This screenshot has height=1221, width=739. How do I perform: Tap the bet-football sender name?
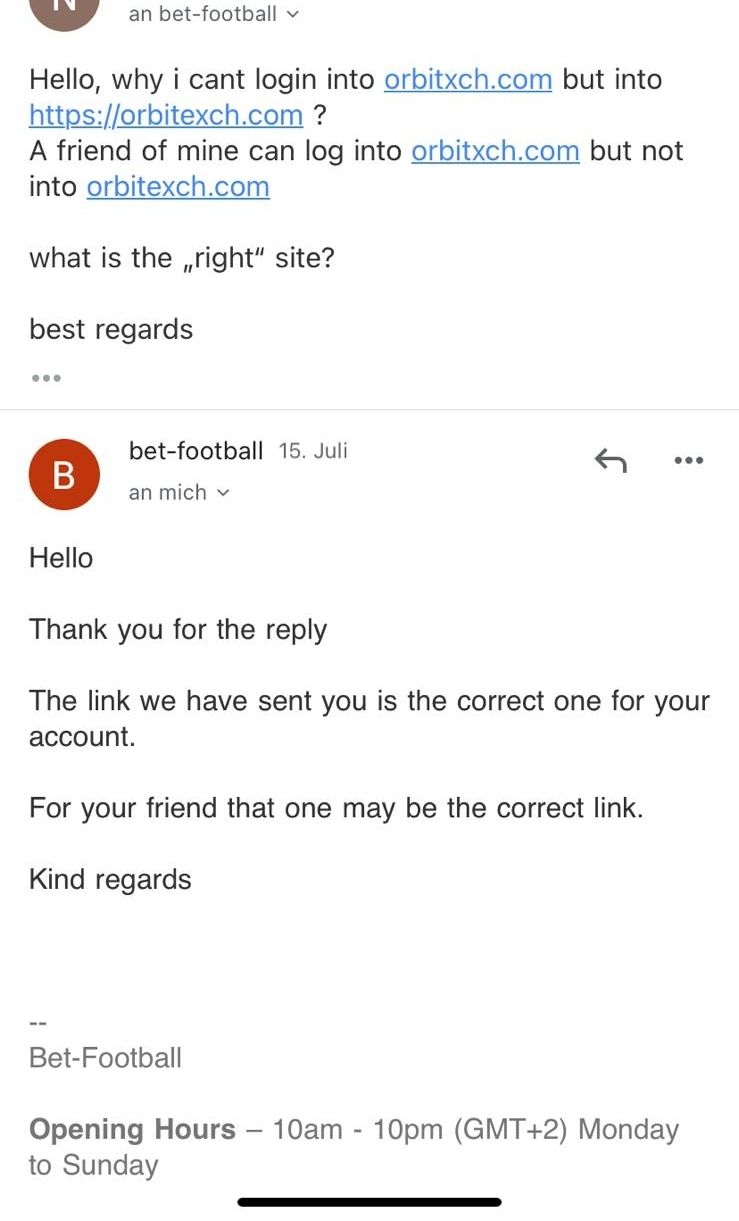pos(196,451)
